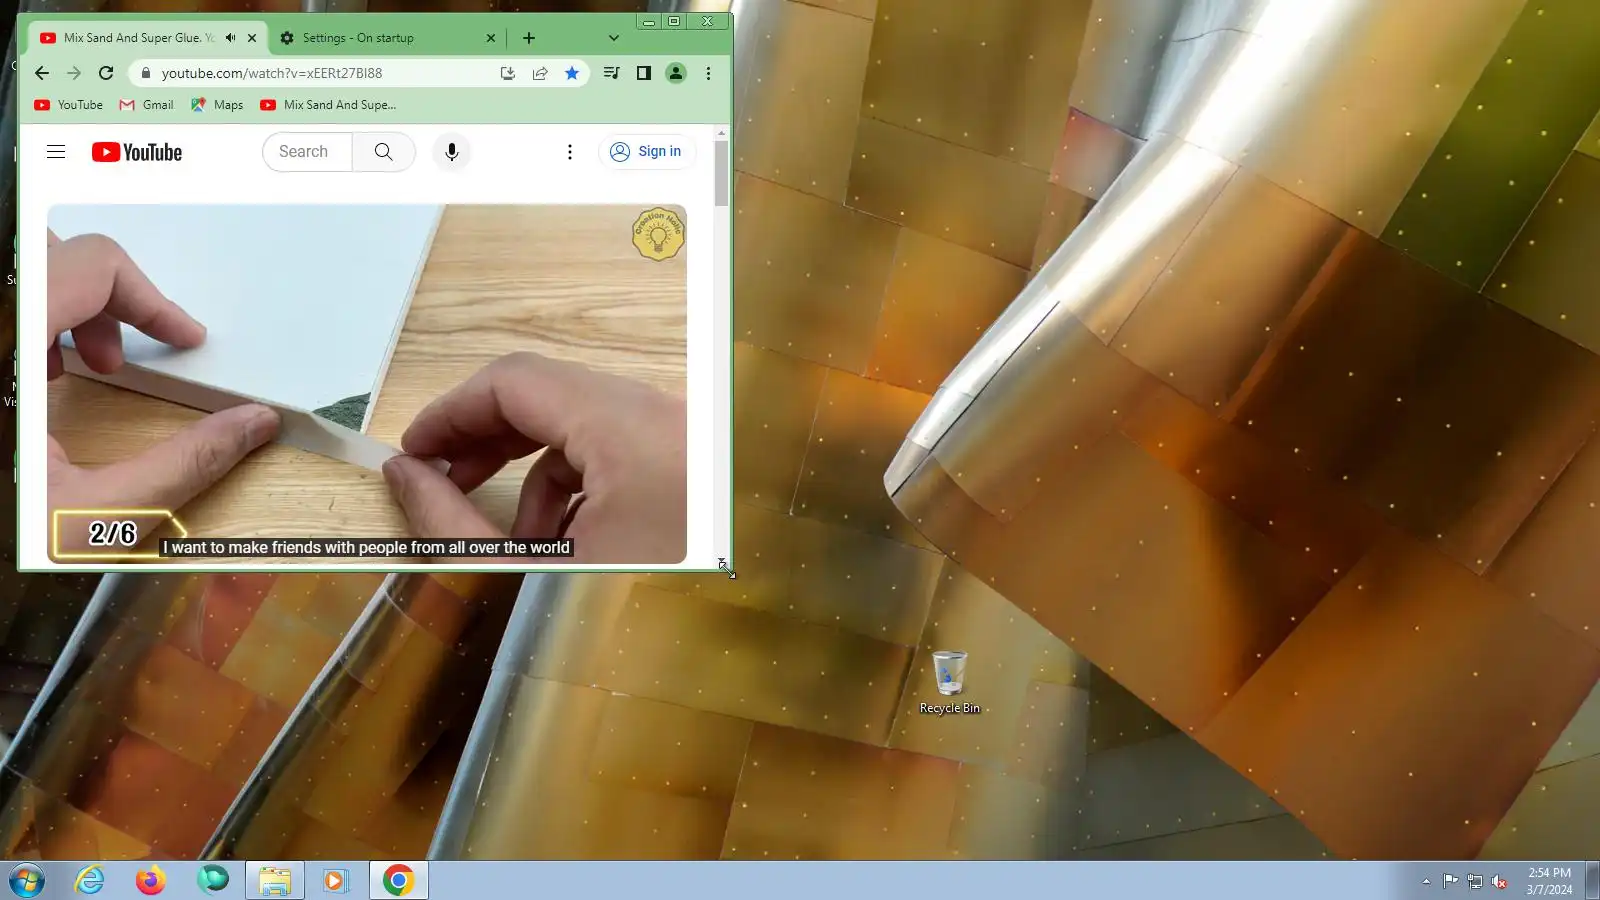Focus the YouTube search field
Viewport: 1600px width, 900px height.
pyautogui.click(x=307, y=152)
